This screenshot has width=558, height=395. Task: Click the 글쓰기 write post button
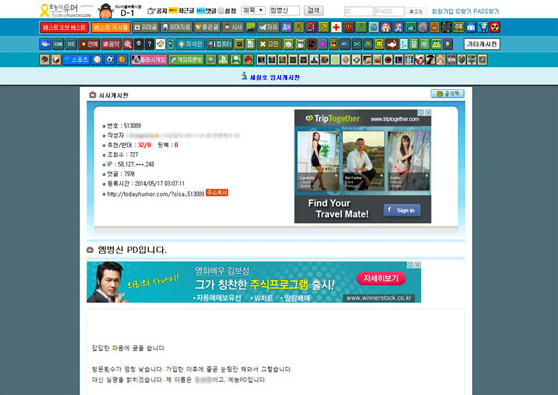coord(448,94)
